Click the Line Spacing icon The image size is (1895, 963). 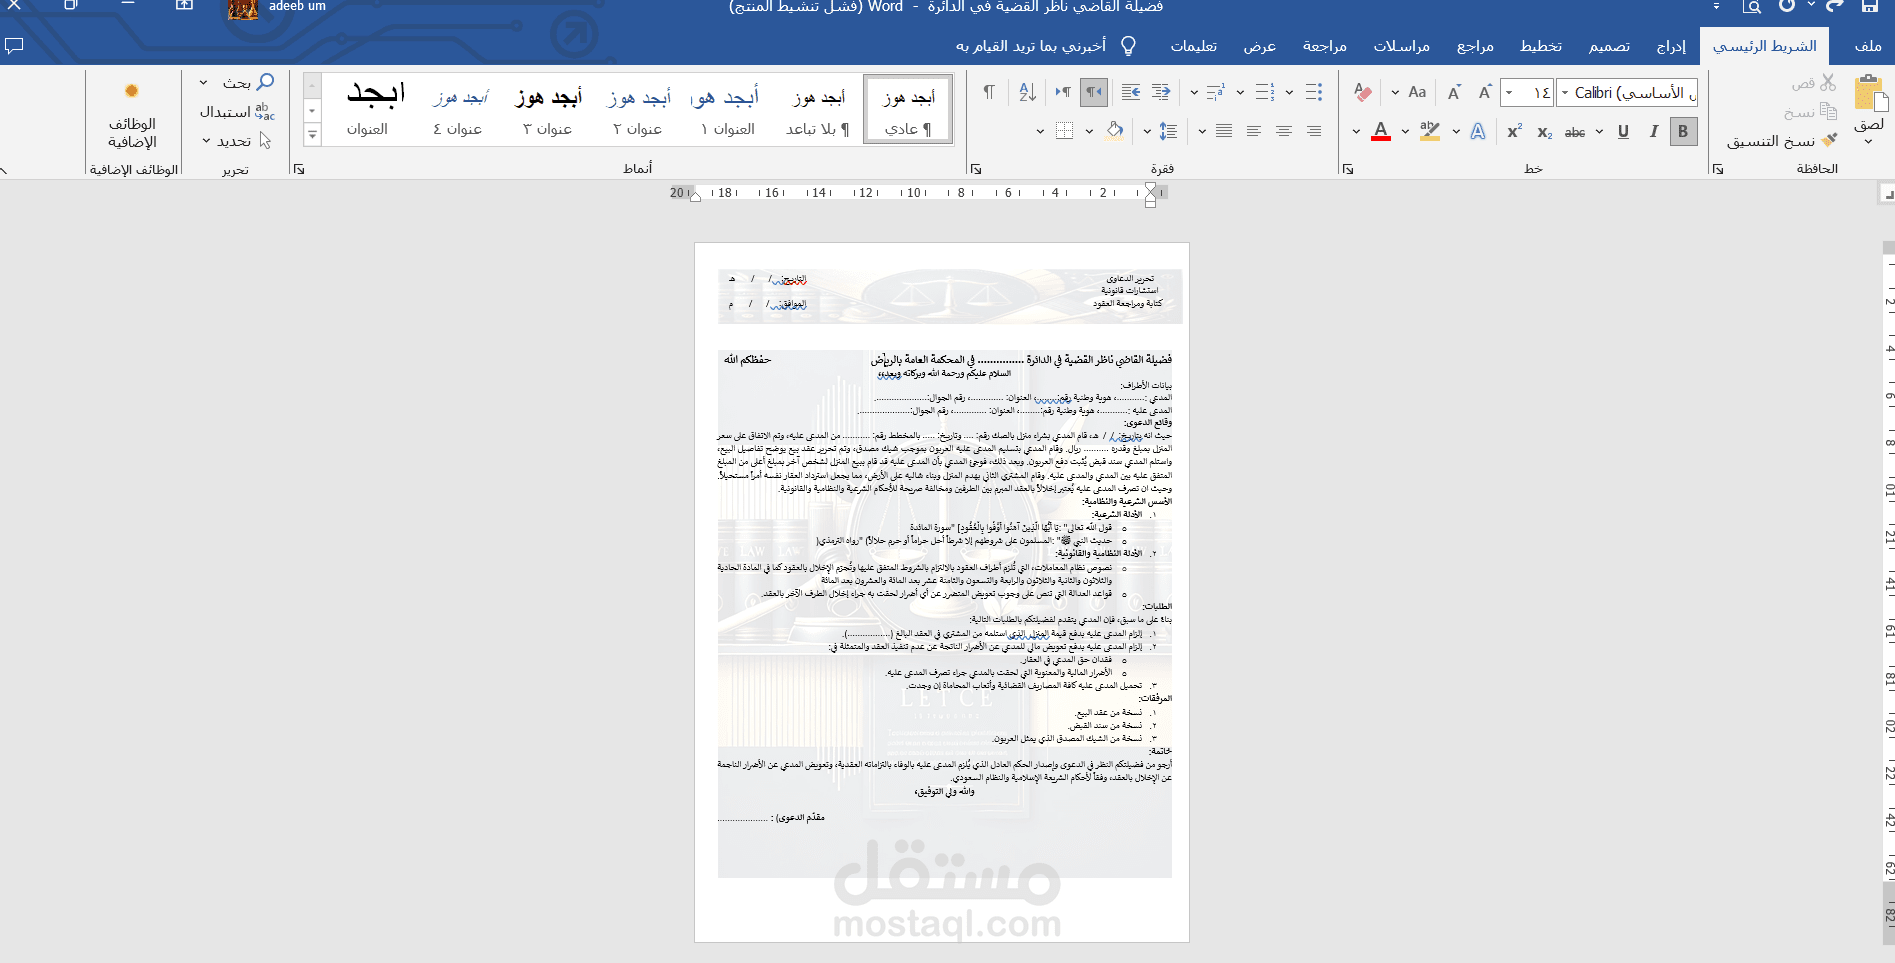click(1168, 131)
